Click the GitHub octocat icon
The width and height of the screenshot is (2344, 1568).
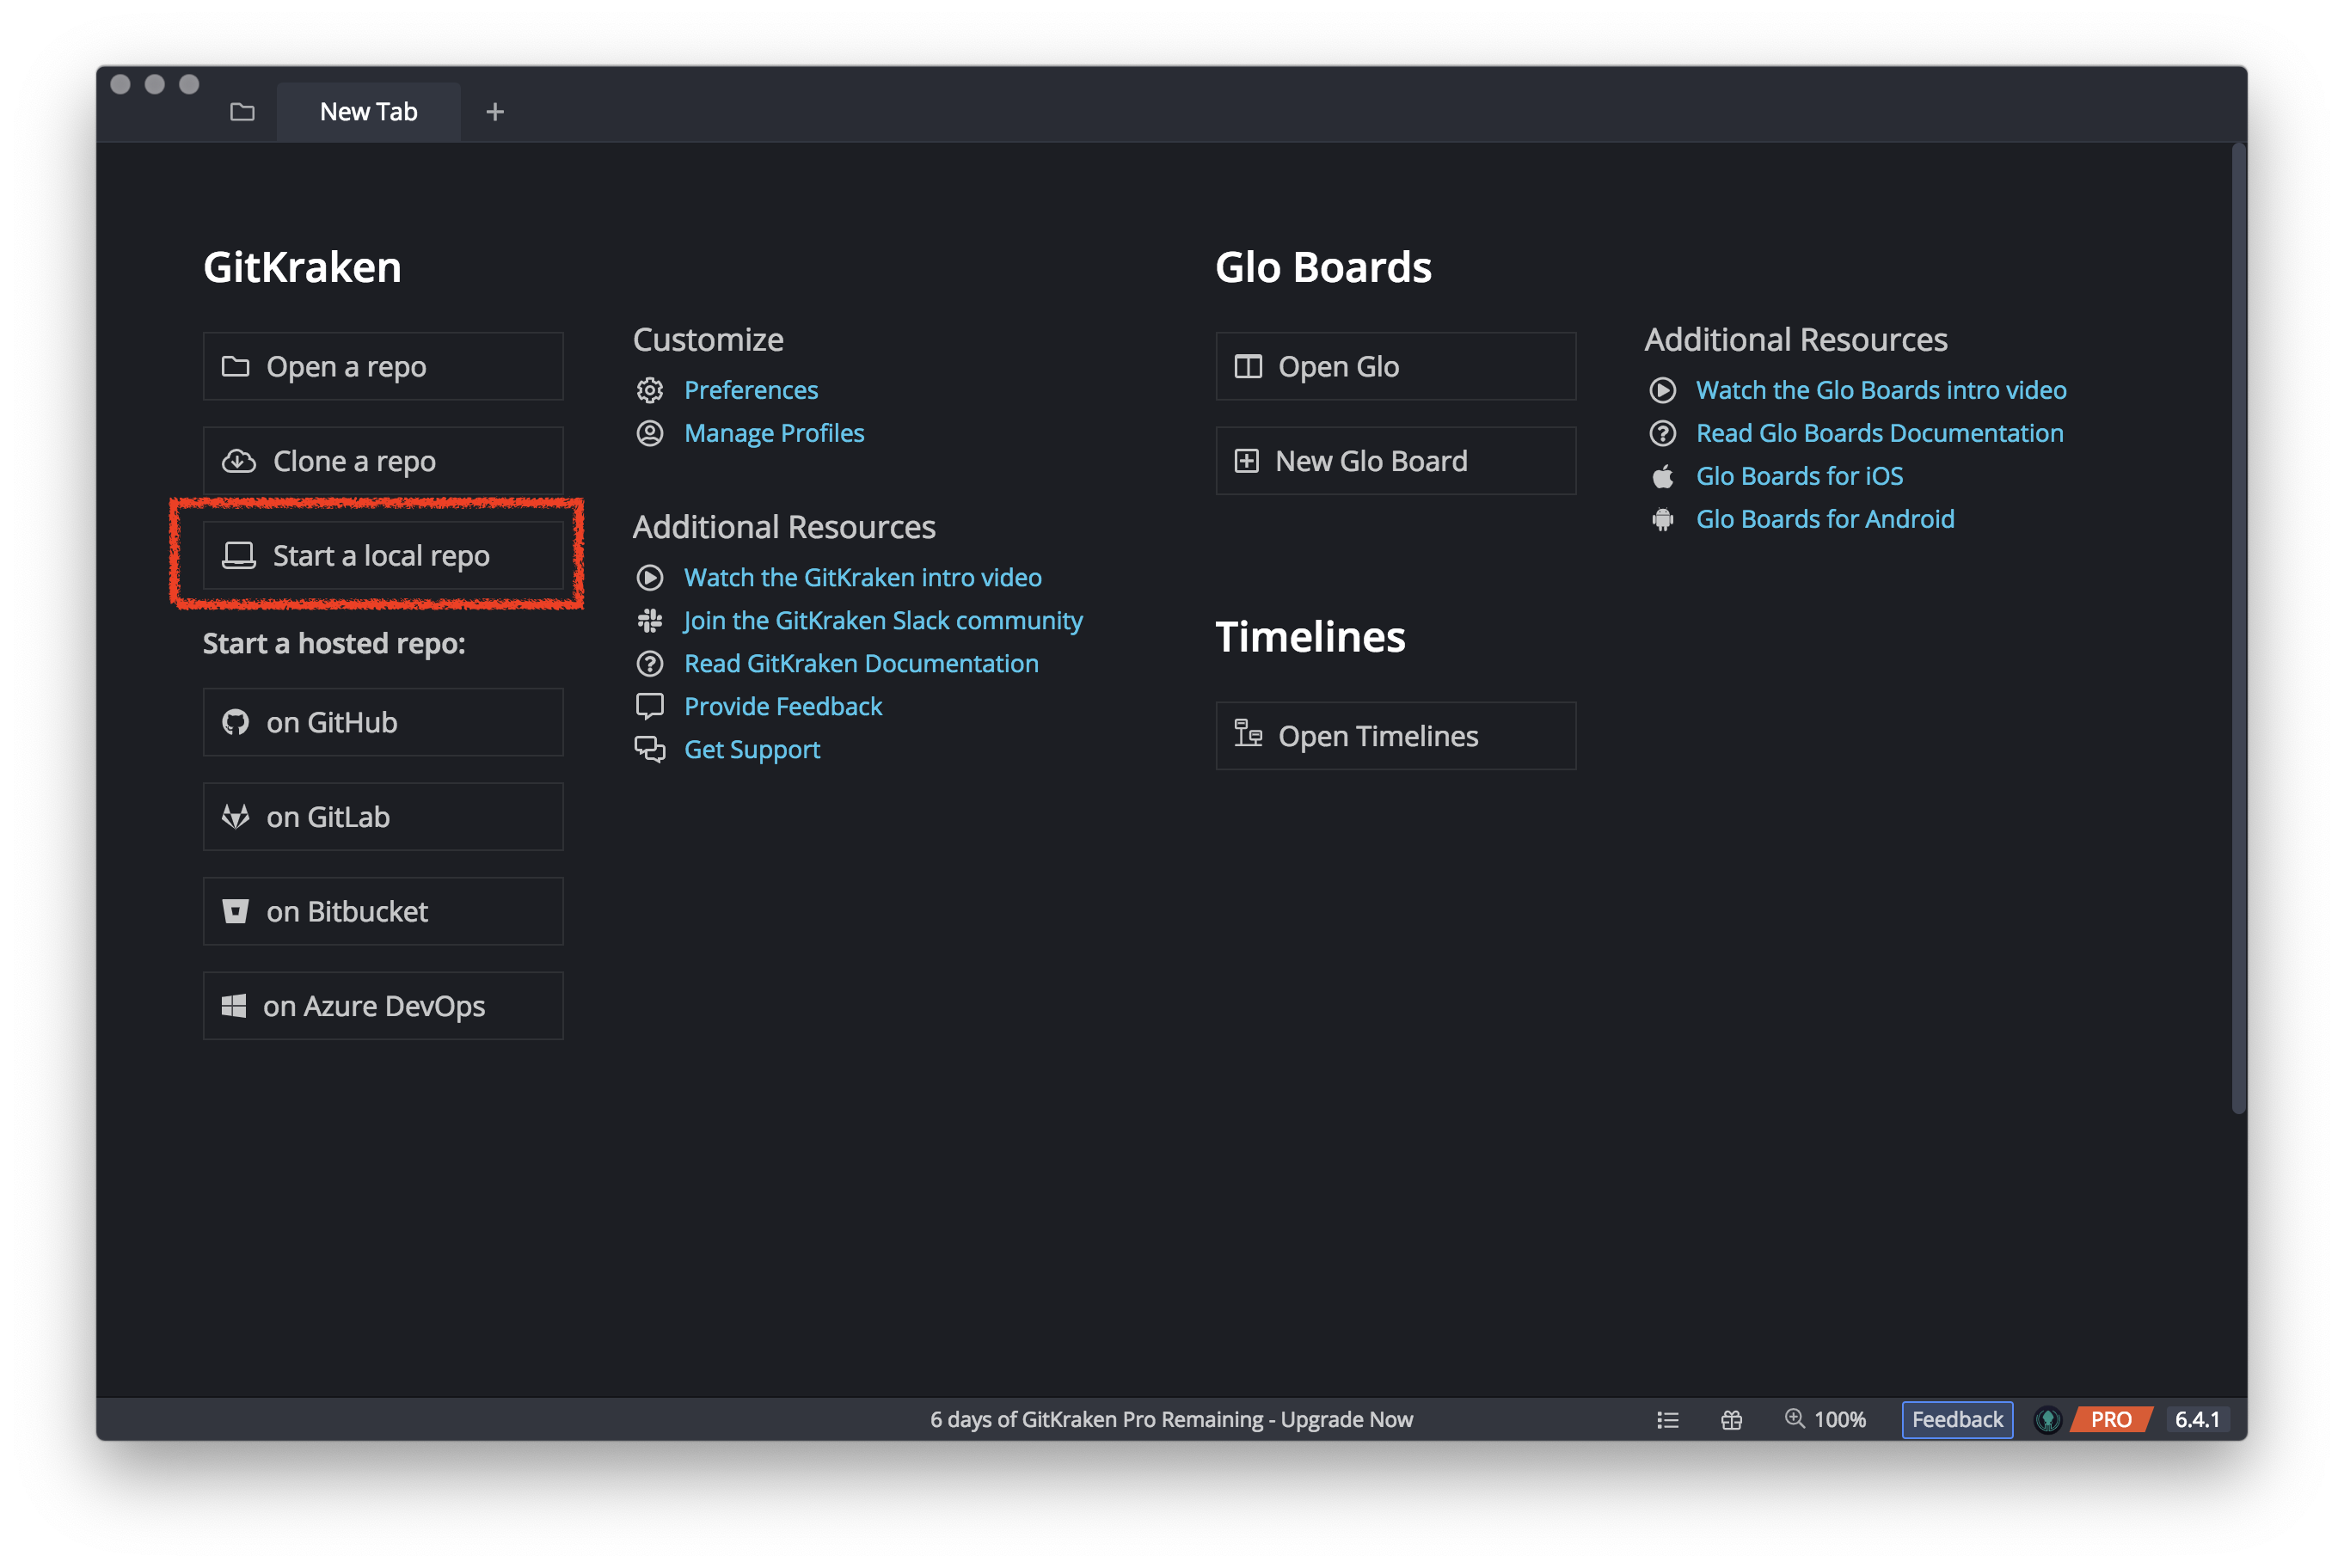click(x=235, y=722)
